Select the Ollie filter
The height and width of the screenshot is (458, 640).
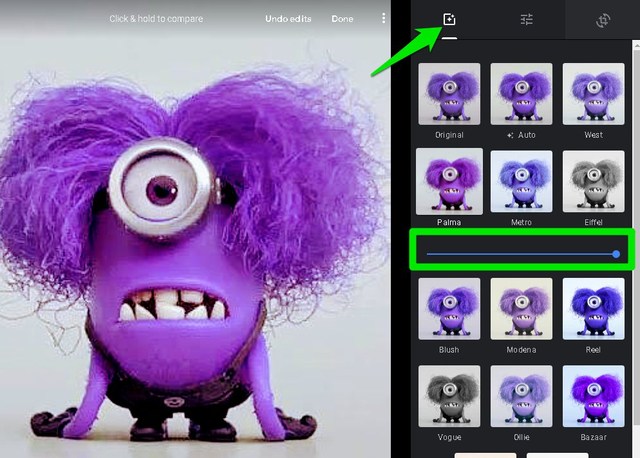coord(521,396)
